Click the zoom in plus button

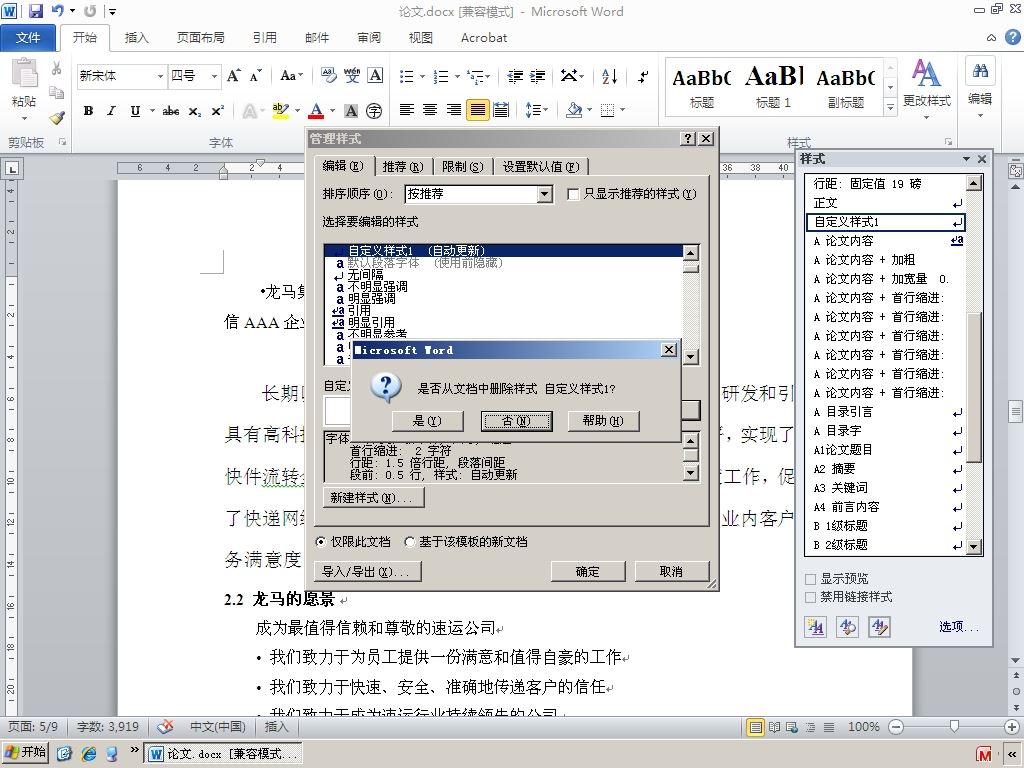pos(1012,726)
